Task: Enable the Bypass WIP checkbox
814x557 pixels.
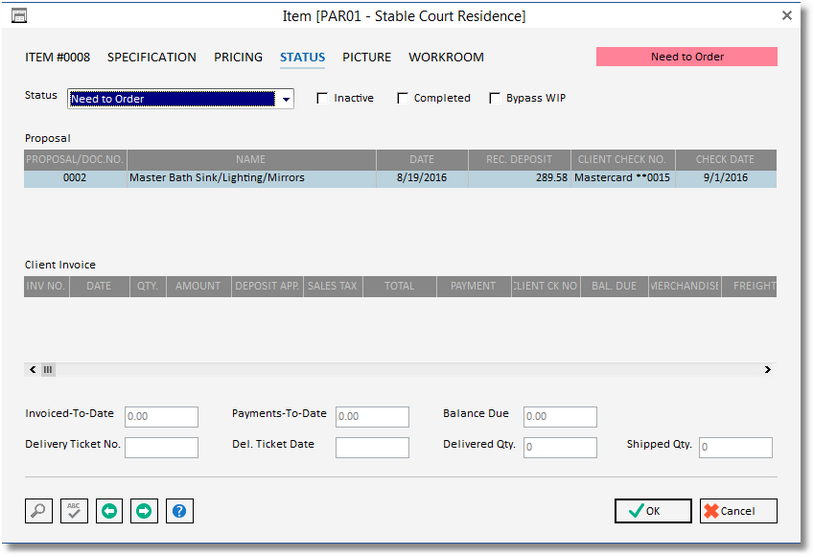Action: [495, 98]
